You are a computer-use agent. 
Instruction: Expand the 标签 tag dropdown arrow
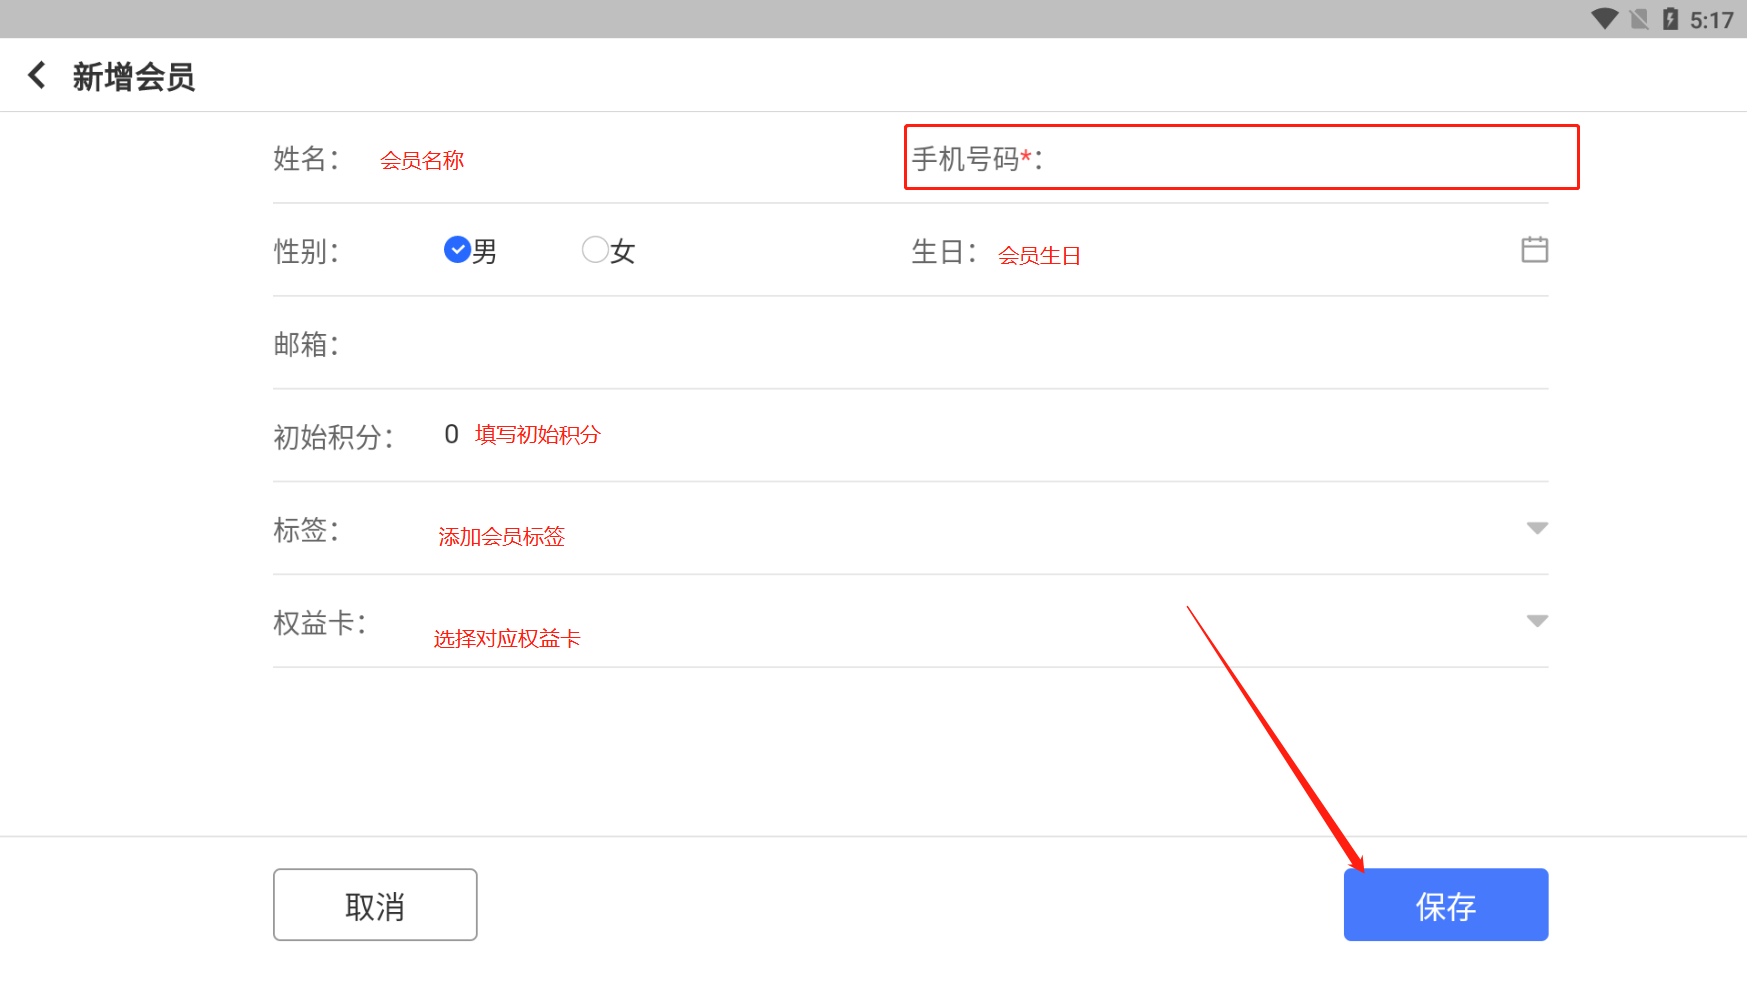coord(1537,528)
